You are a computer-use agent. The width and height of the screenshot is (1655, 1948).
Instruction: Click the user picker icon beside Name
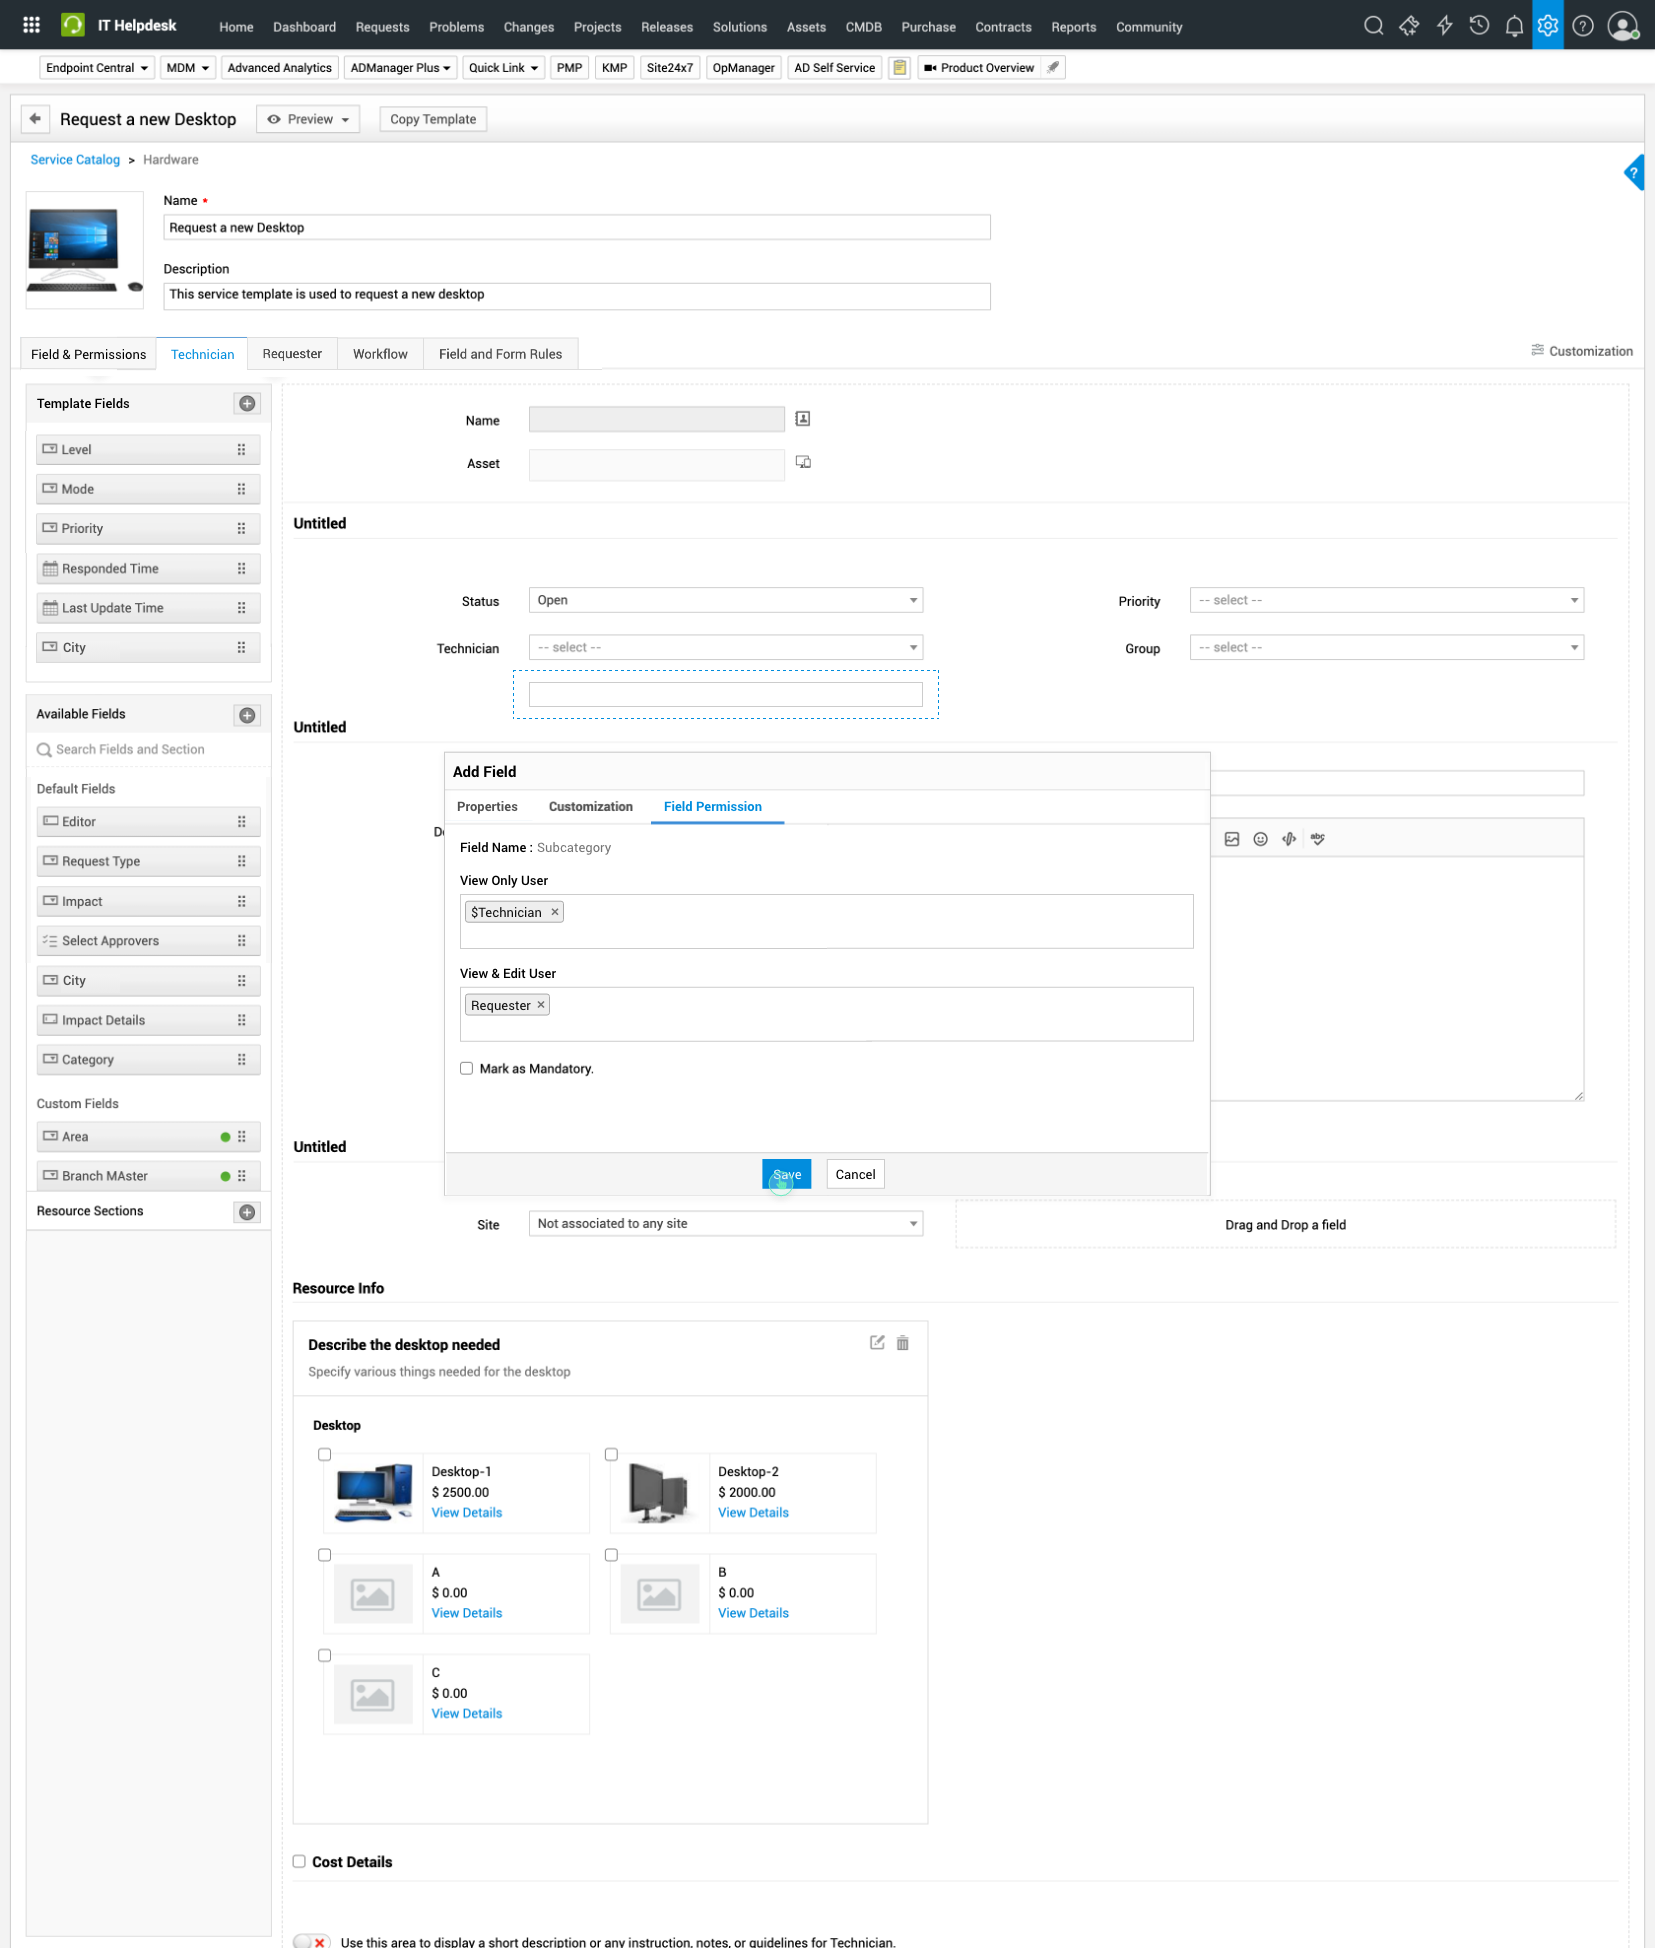click(x=802, y=419)
